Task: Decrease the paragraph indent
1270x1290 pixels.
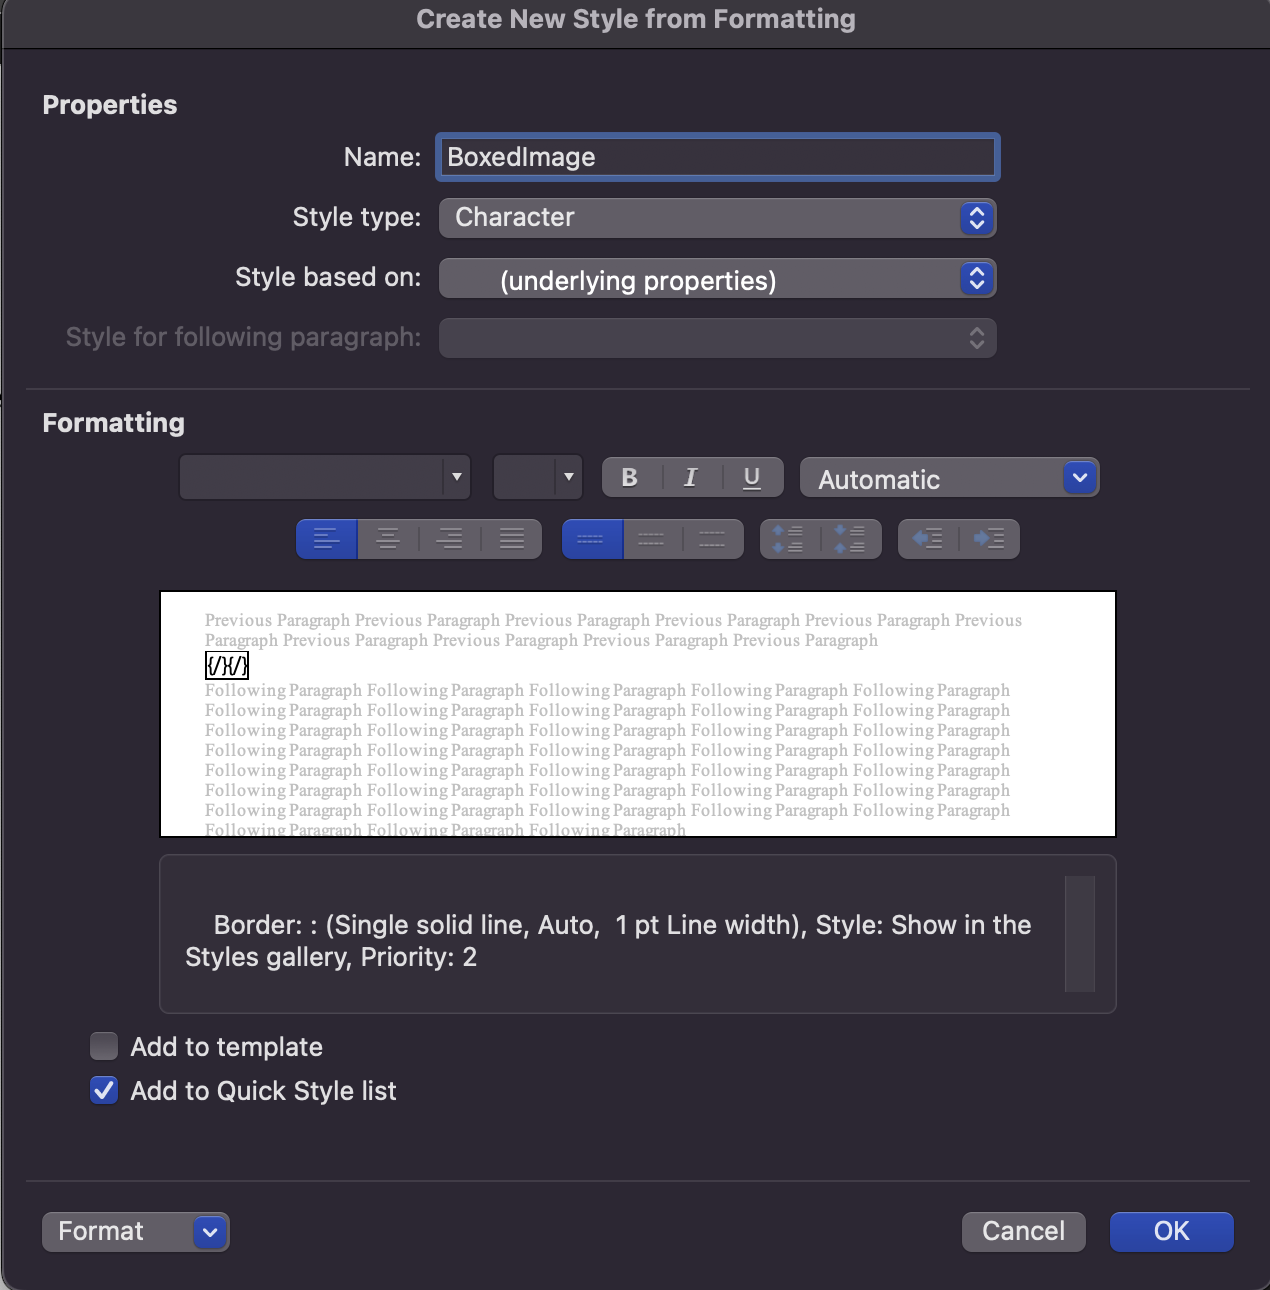Action: (x=929, y=539)
